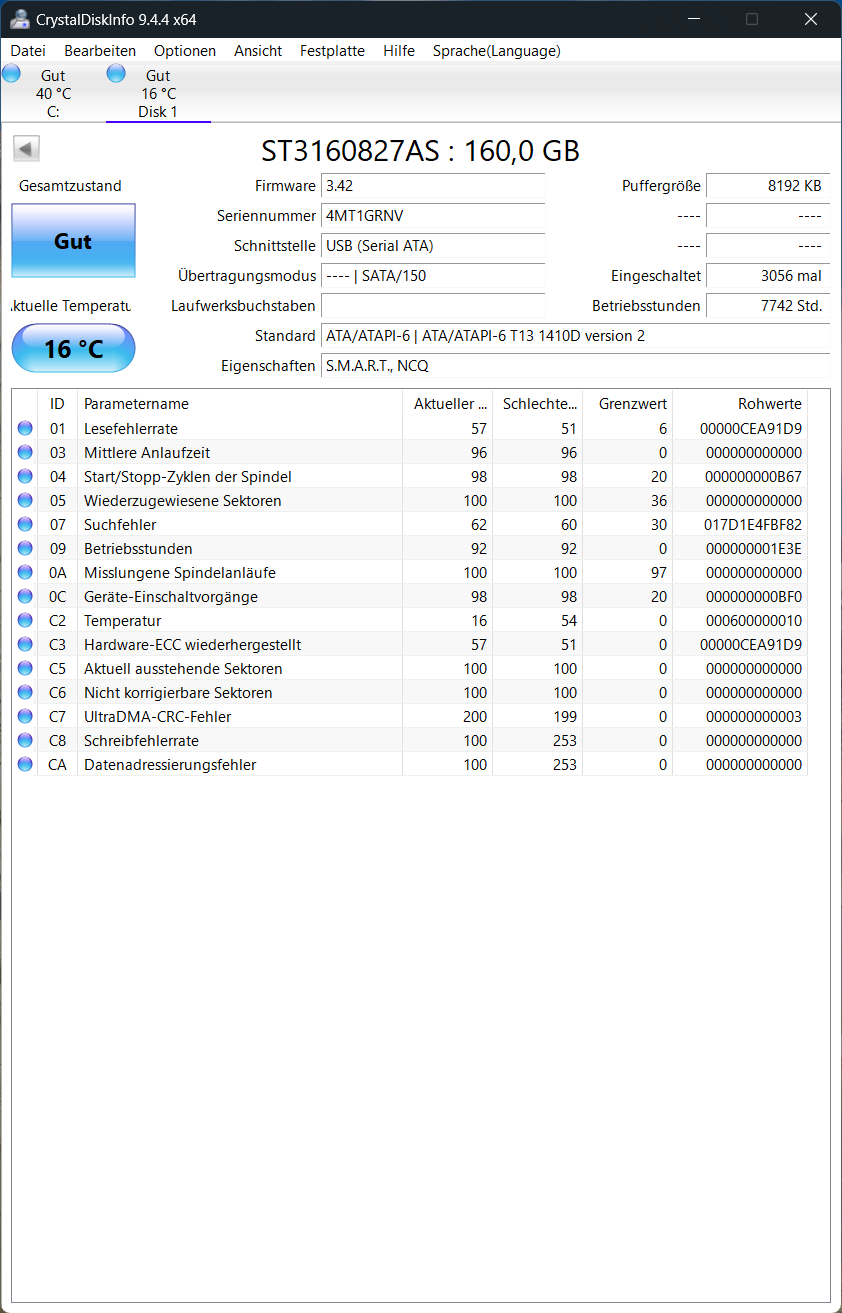Click status orb for Aktuell ausstehende Sektoren row
This screenshot has width=842, height=1313.
tap(25, 669)
